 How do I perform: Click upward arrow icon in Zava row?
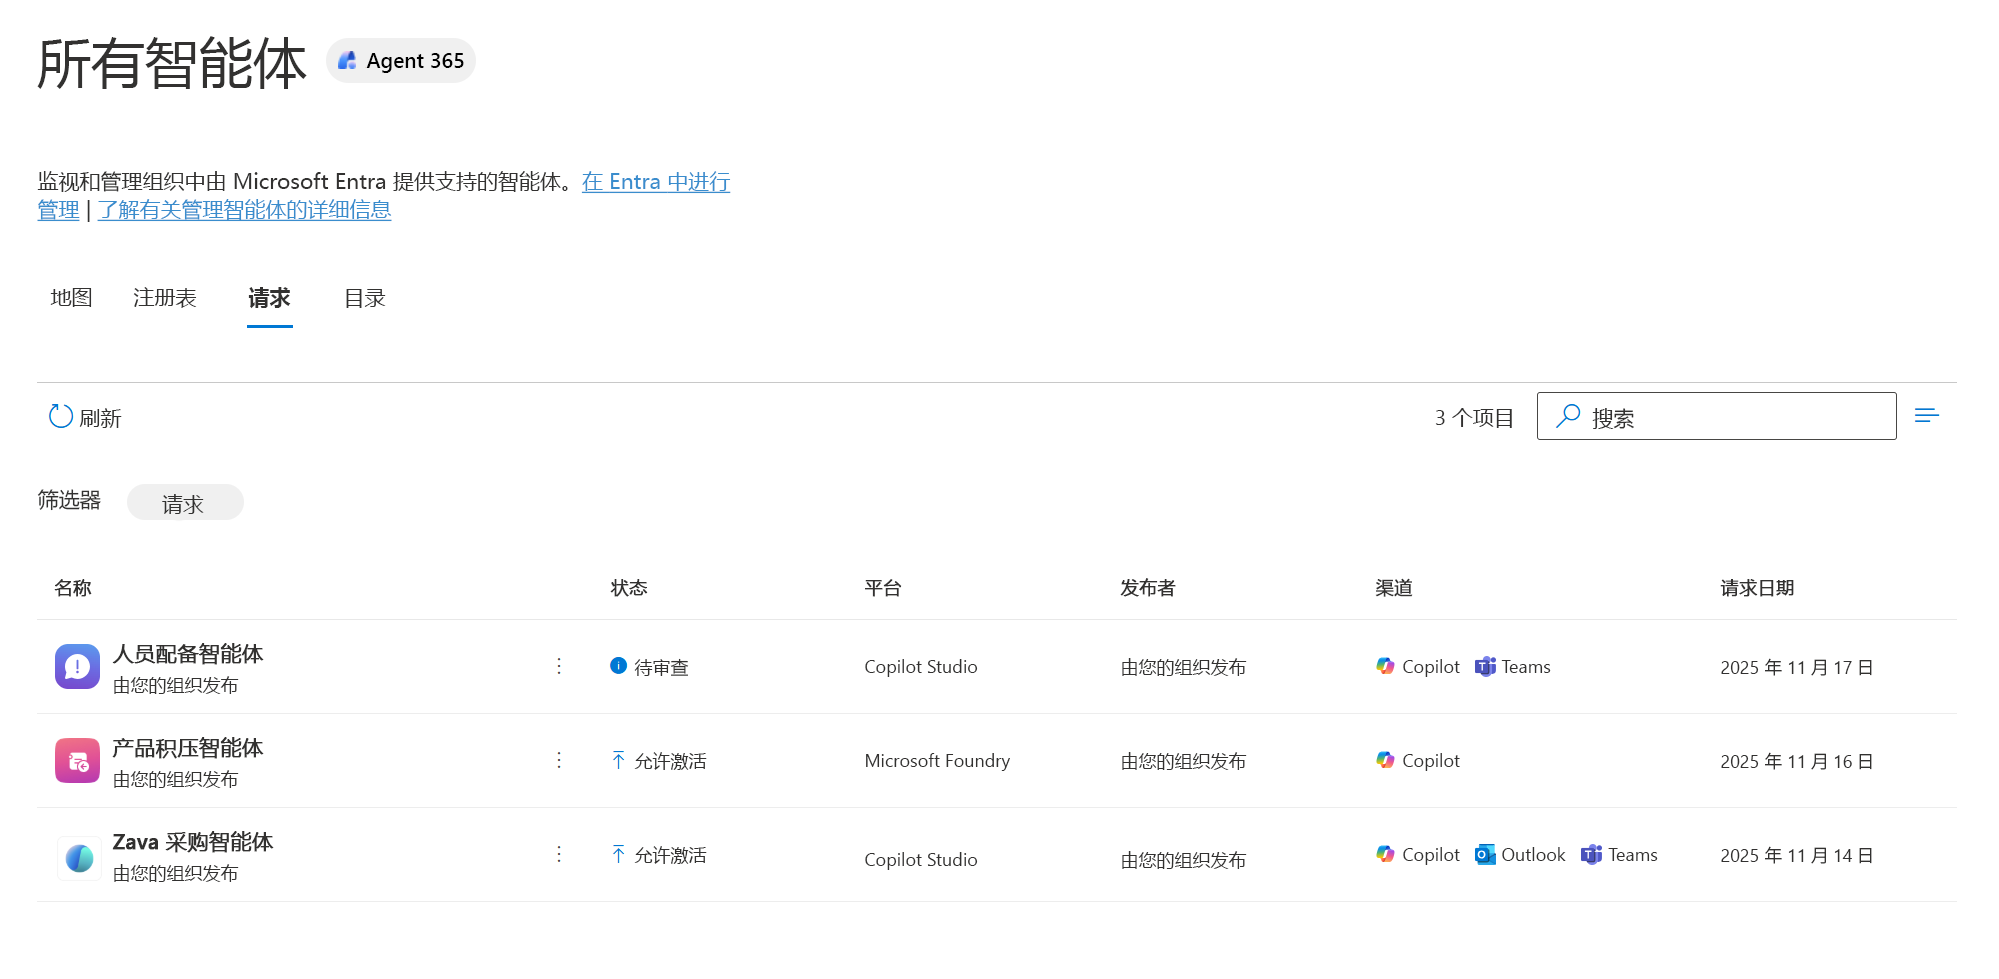pyautogui.click(x=618, y=854)
